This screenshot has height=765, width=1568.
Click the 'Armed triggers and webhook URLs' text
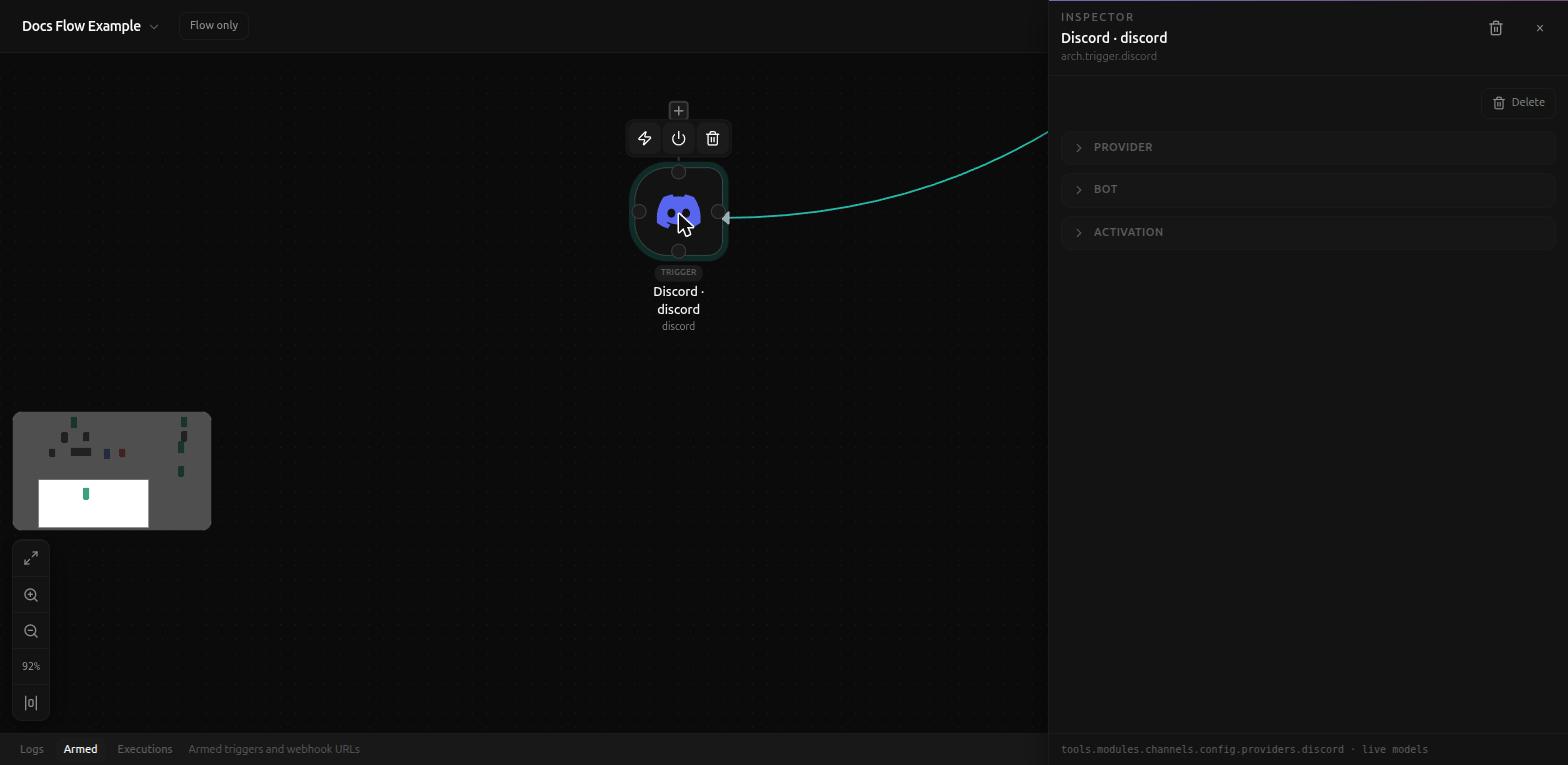point(274,749)
